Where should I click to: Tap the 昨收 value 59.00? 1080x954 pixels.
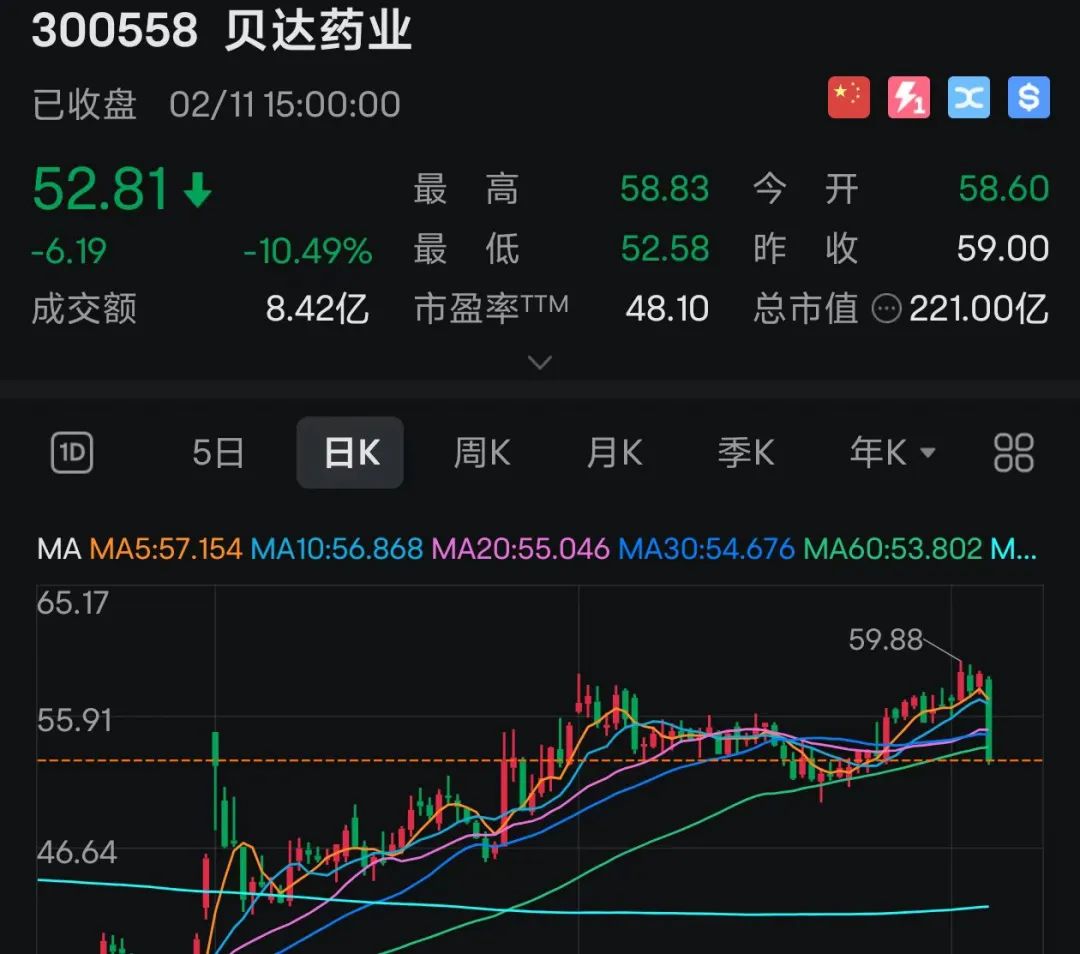click(x=1003, y=248)
